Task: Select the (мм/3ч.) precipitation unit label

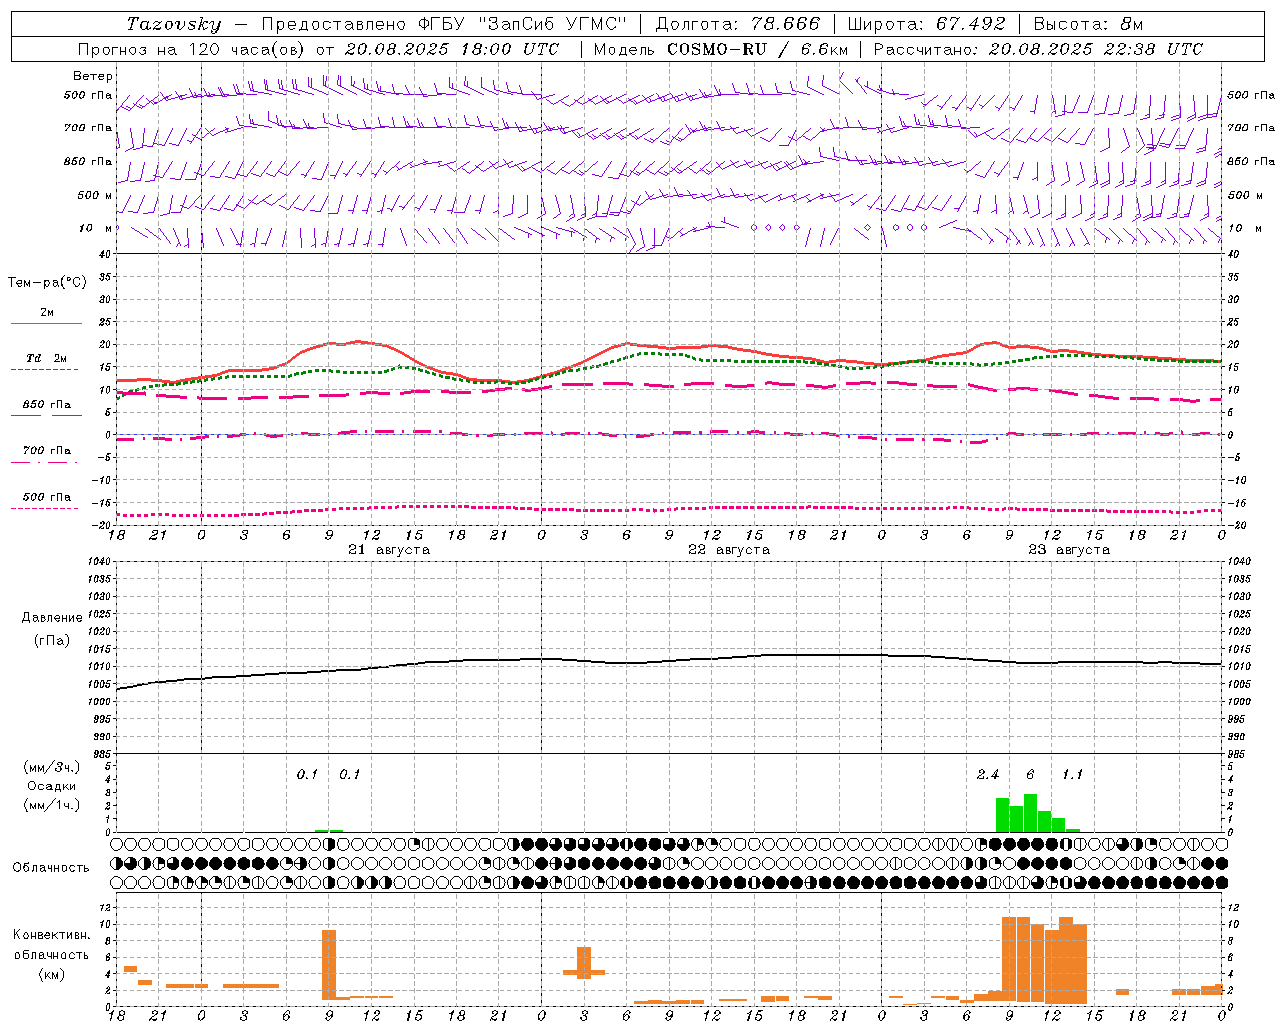Action: (52, 767)
